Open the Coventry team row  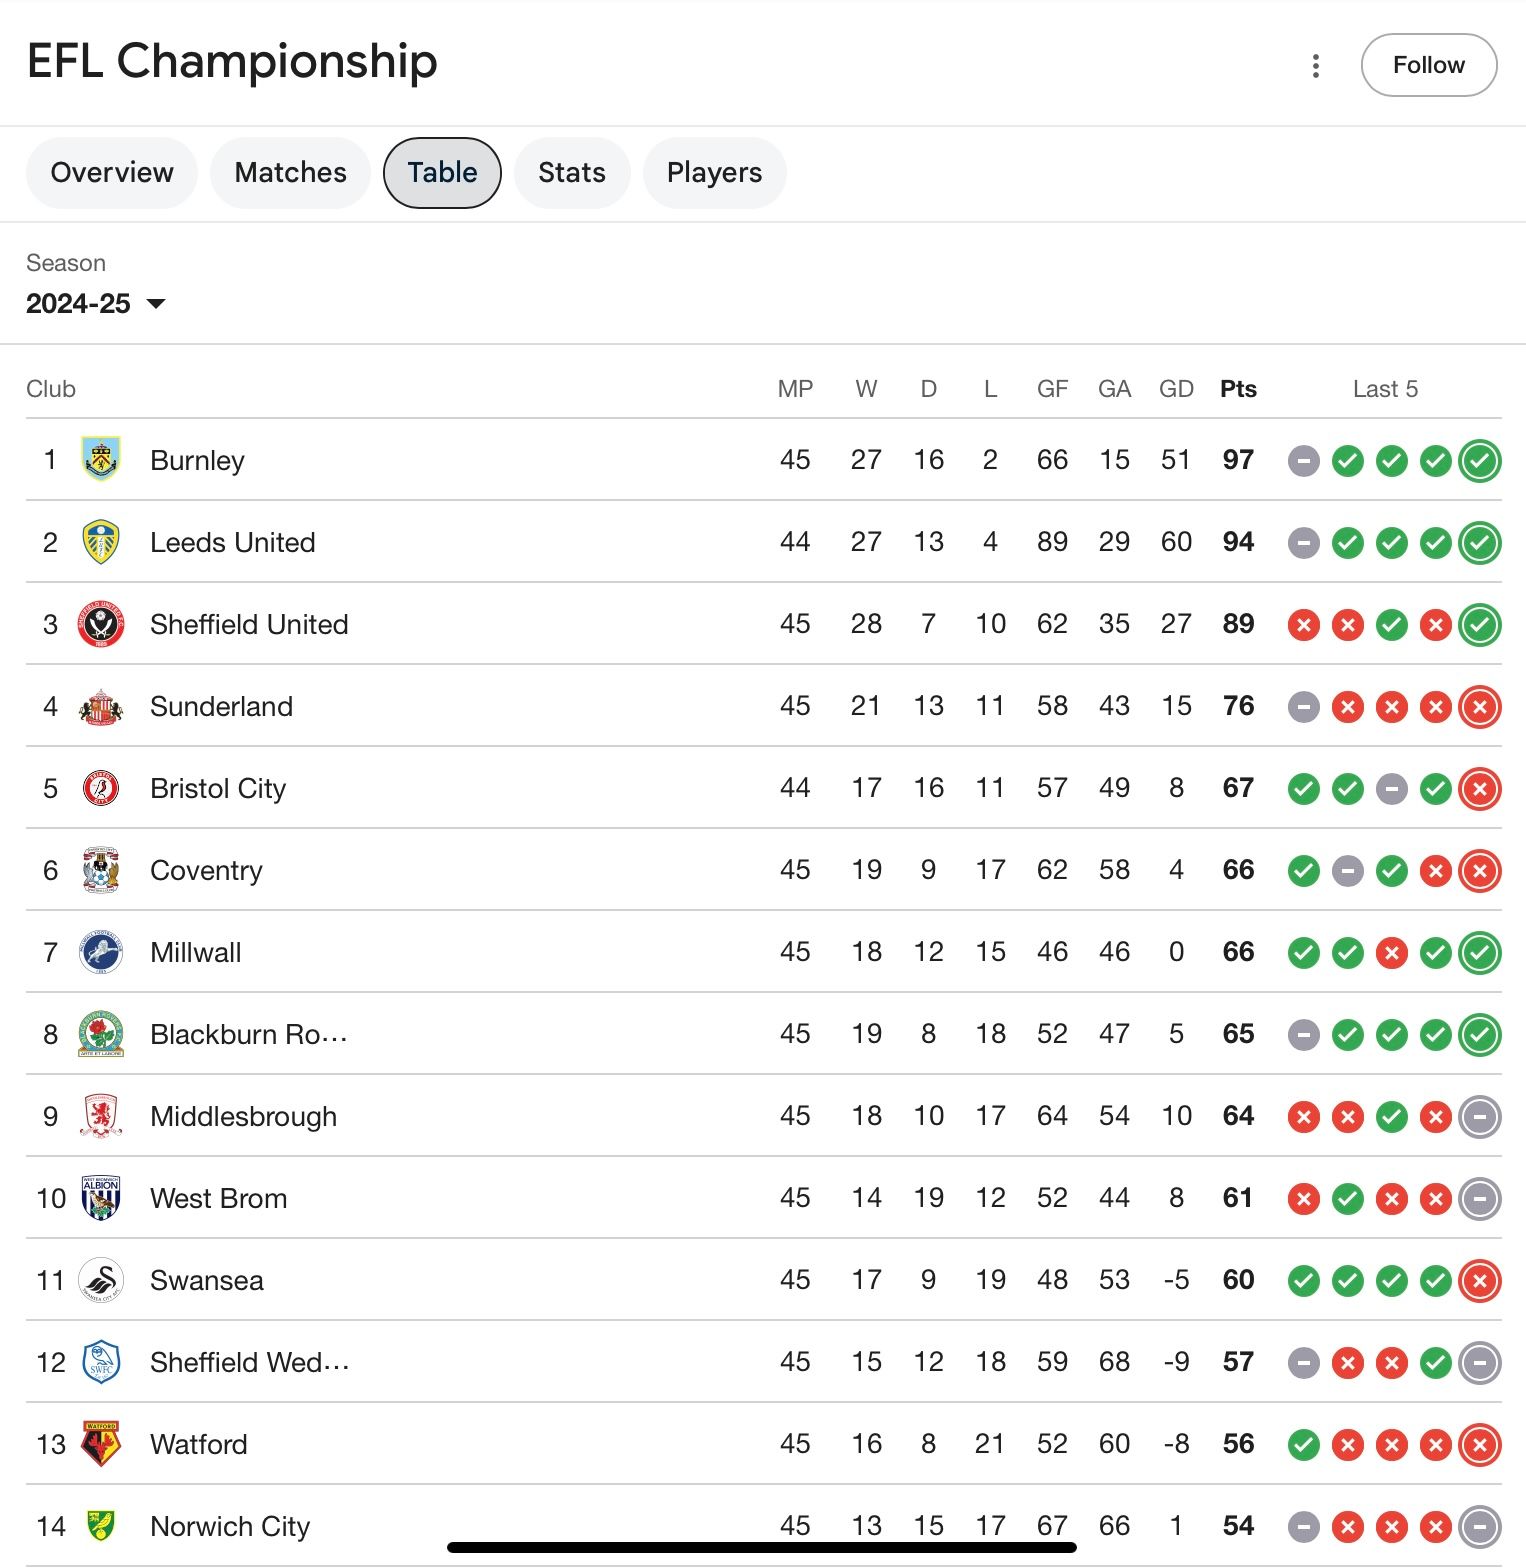pyautogui.click(x=763, y=870)
